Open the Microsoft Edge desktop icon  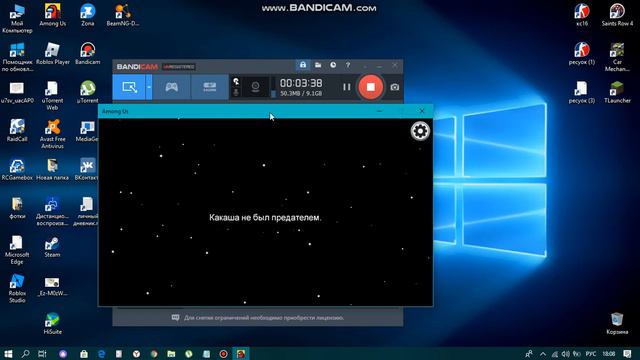pos(17,250)
